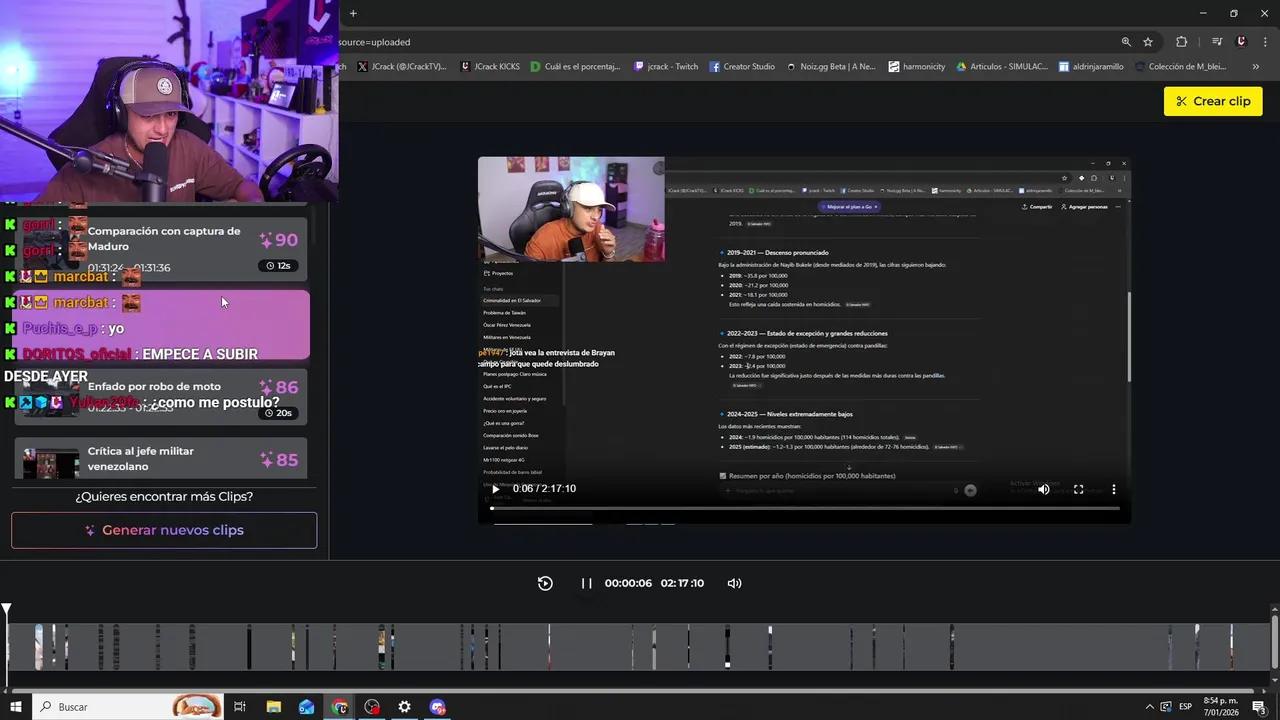
Task: Pause playback with the editor pause button
Action: [587, 583]
